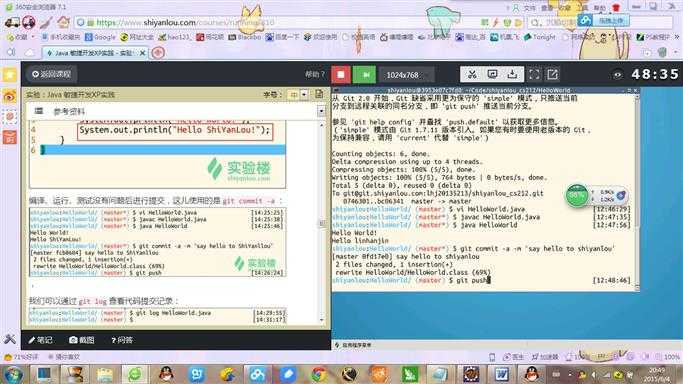Toggle the eye icon beside the timer
Viewport: 683px width, 384px height.
tap(617, 75)
